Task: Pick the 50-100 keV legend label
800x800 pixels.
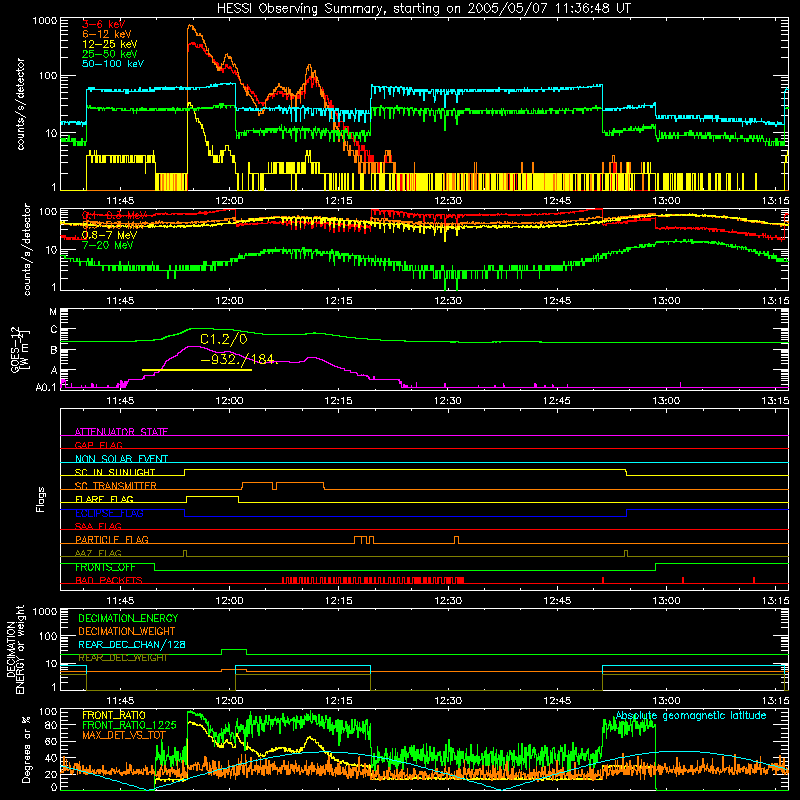Action: point(112,64)
